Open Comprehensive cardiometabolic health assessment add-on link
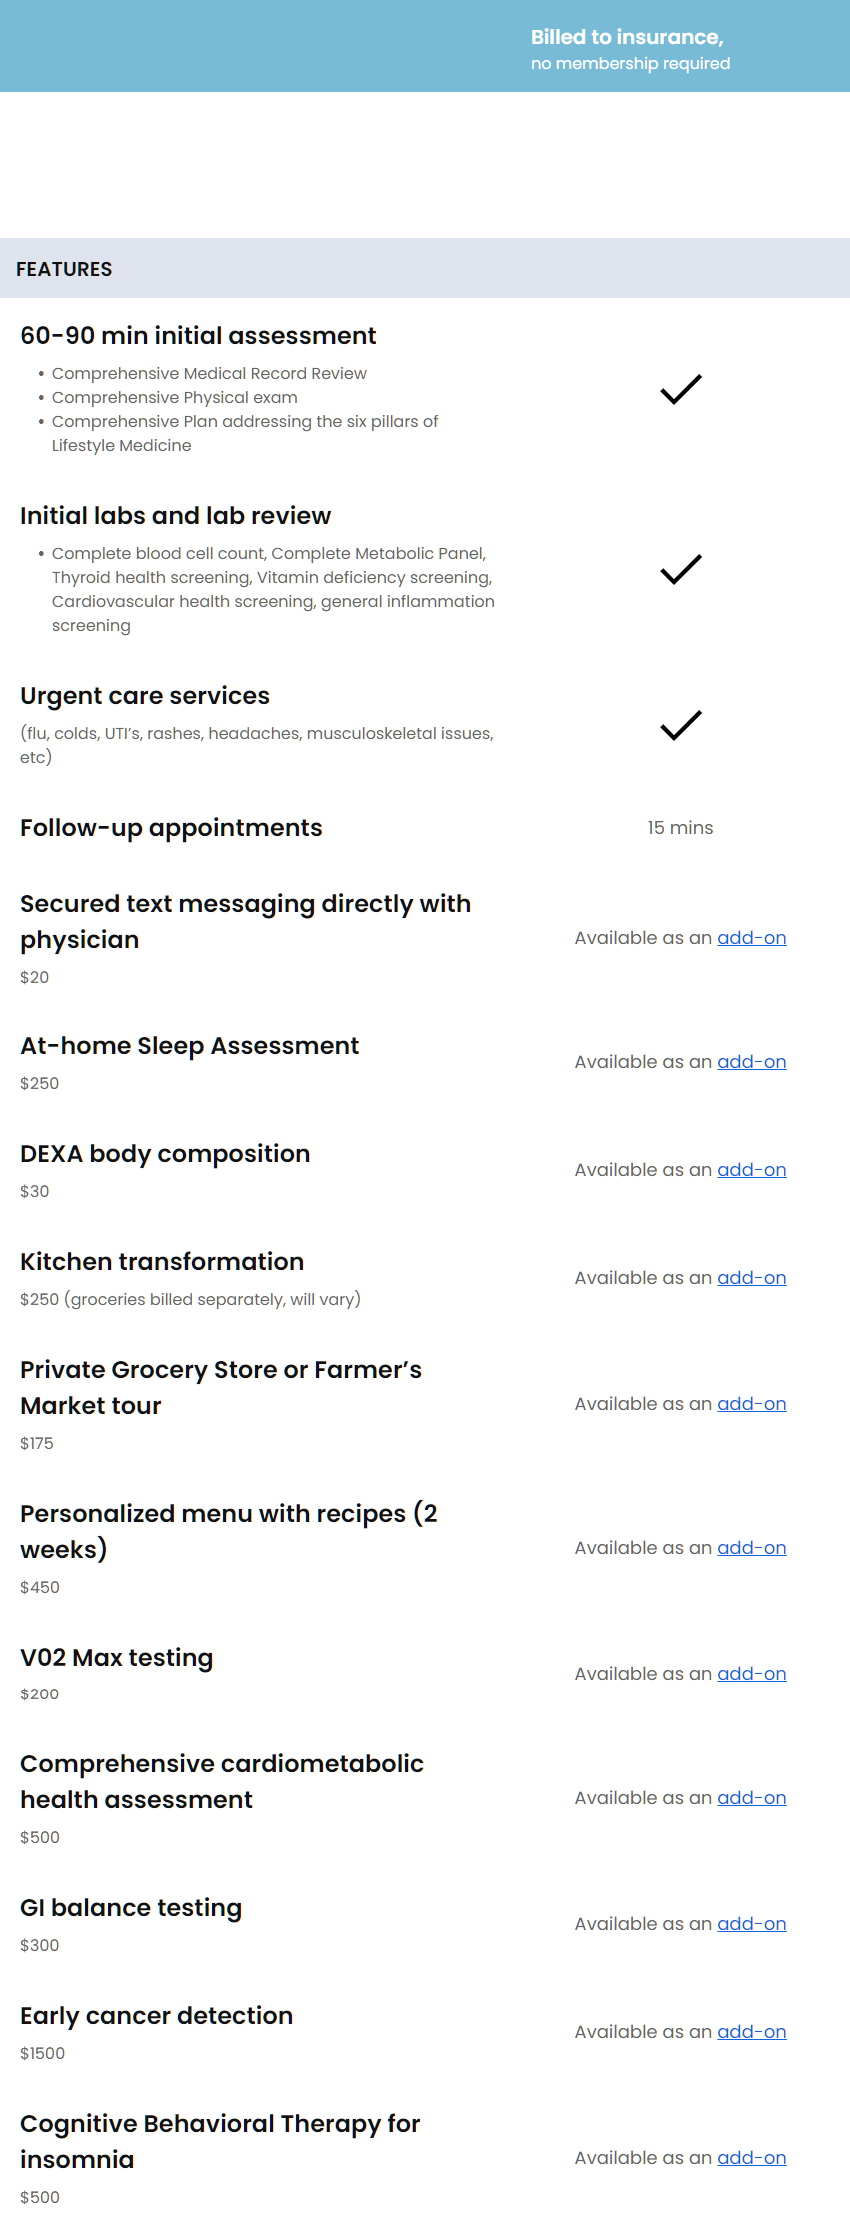The width and height of the screenshot is (850, 2230). coord(752,1798)
